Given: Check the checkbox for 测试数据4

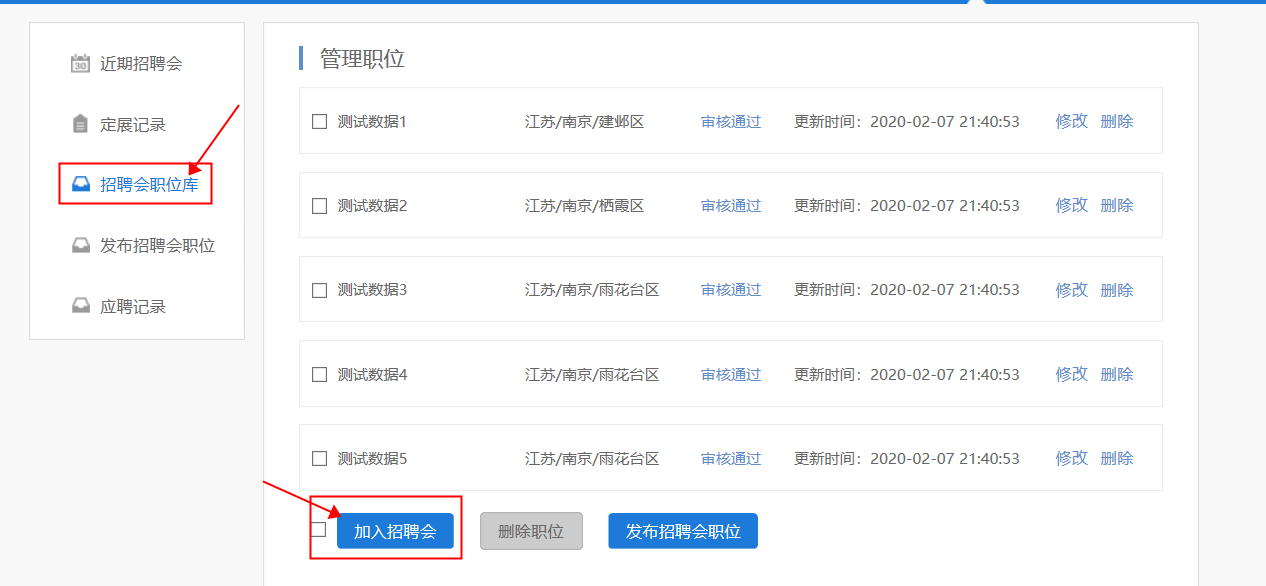Looking at the screenshot, I should (319, 373).
